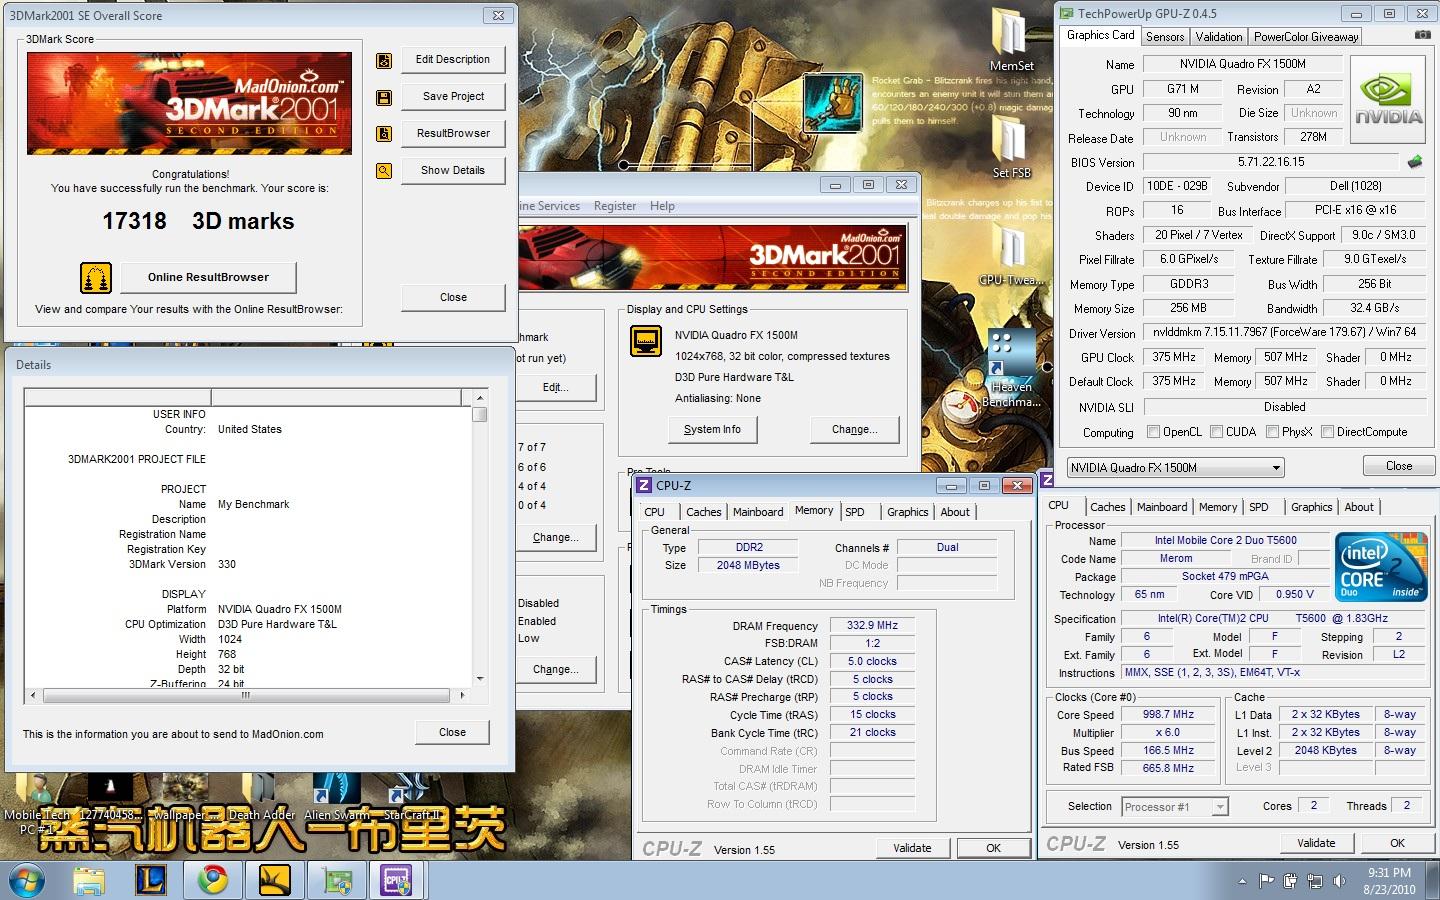Open Windows Explorer from the taskbar
Viewport: 1440px width, 900px height.
tap(89, 881)
